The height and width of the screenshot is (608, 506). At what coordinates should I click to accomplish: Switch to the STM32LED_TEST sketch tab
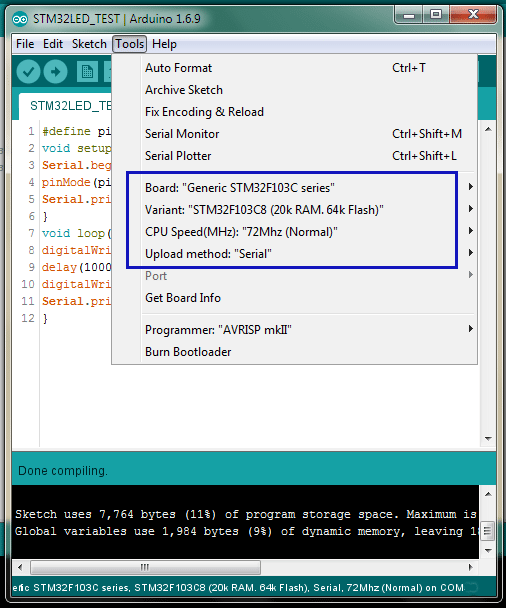(x=66, y=106)
